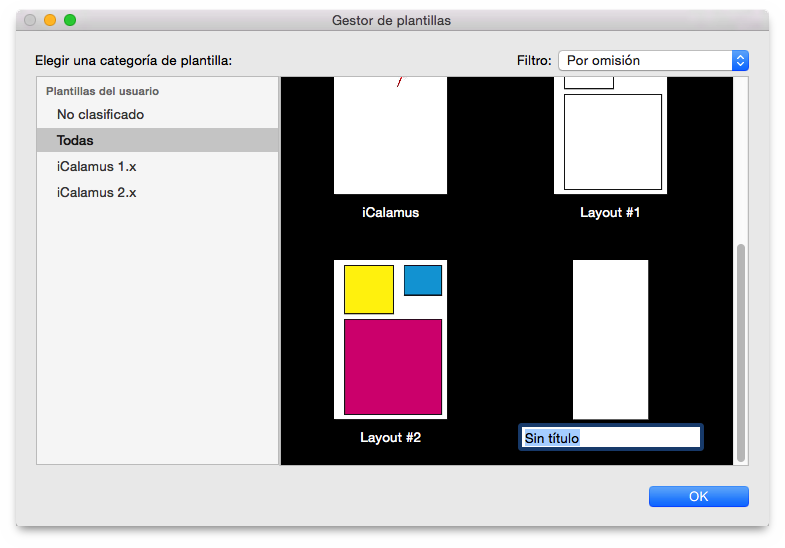Click the large empty frame in Layout #1 preview
The image size is (785, 548).
coord(613,141)
